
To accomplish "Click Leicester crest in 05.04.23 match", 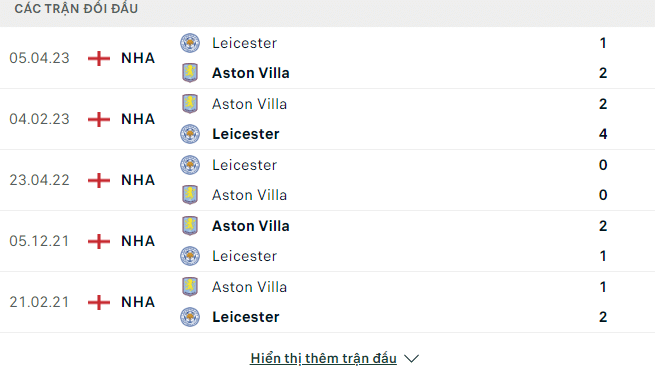I will point(190,43).
